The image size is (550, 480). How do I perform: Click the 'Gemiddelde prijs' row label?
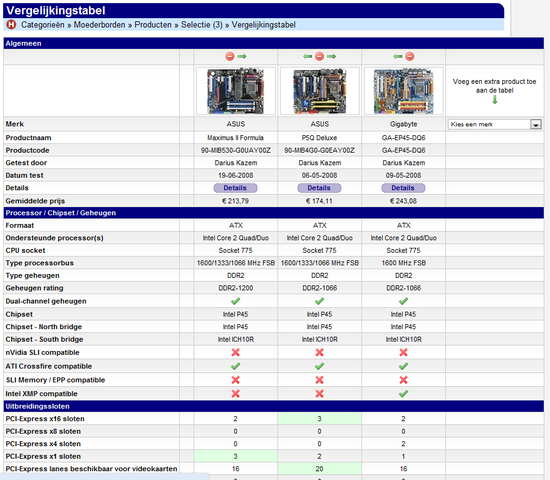coord(35,201)
